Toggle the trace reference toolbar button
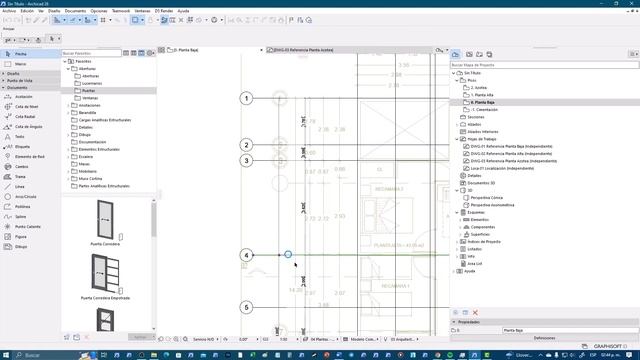 tap(164, 20)
